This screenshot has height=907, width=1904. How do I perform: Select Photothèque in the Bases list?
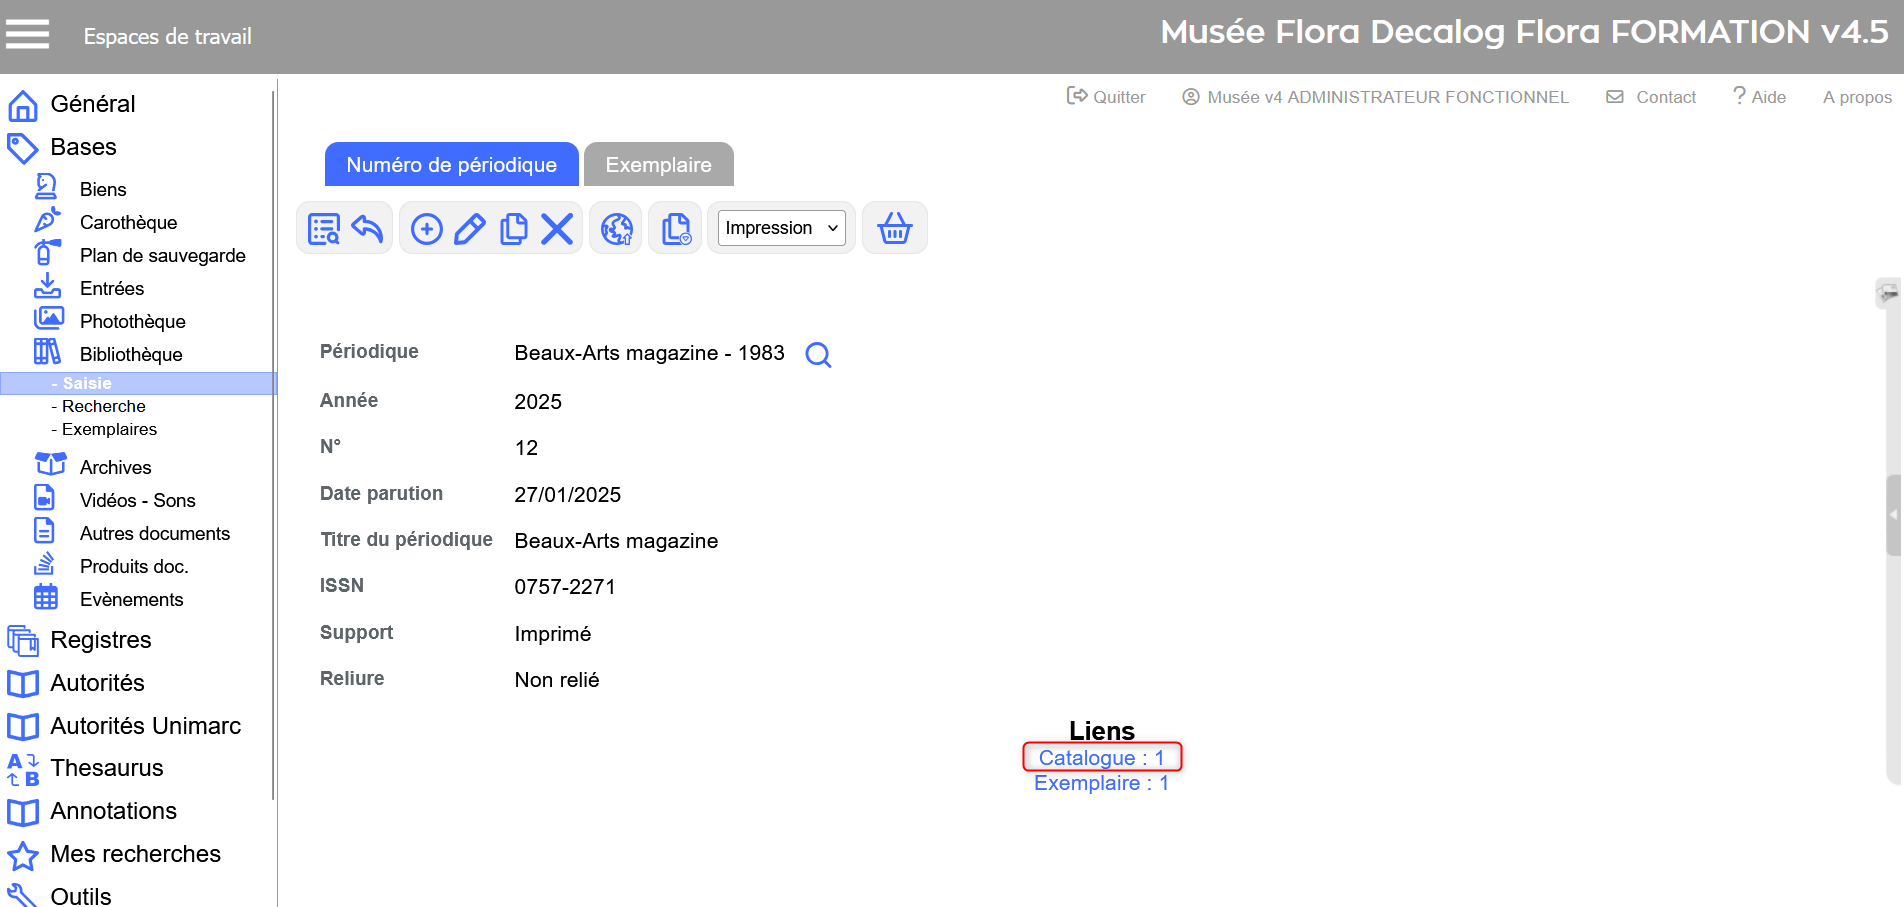click(132, 321)
